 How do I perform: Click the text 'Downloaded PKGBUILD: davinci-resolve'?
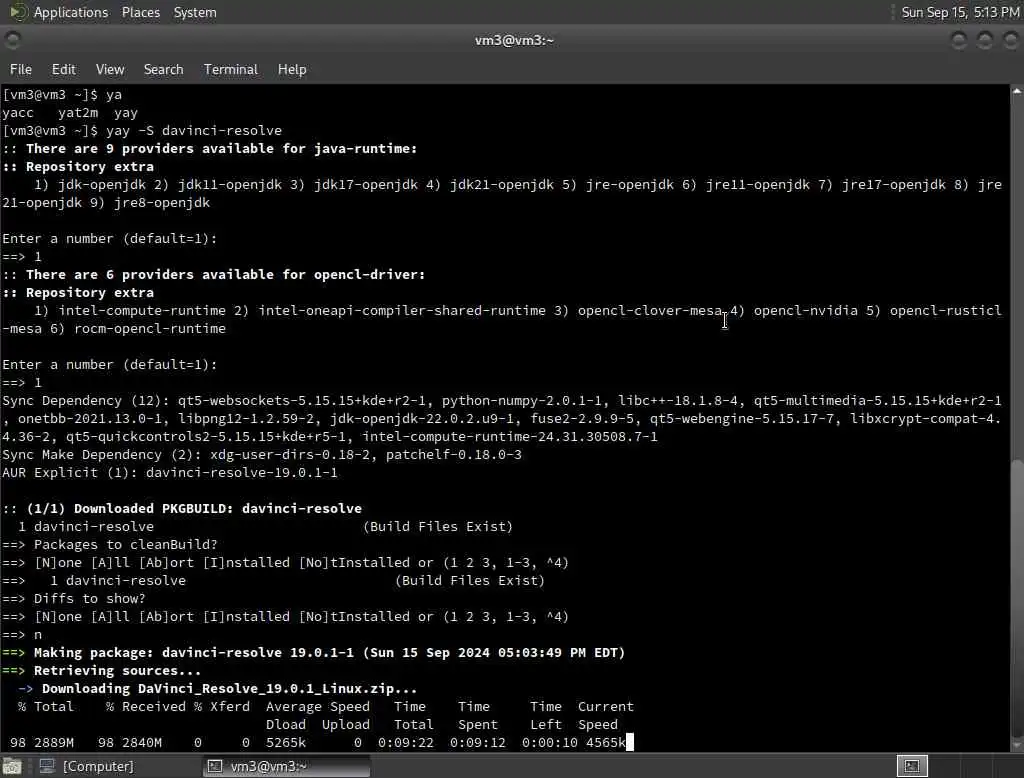[217, 509]
